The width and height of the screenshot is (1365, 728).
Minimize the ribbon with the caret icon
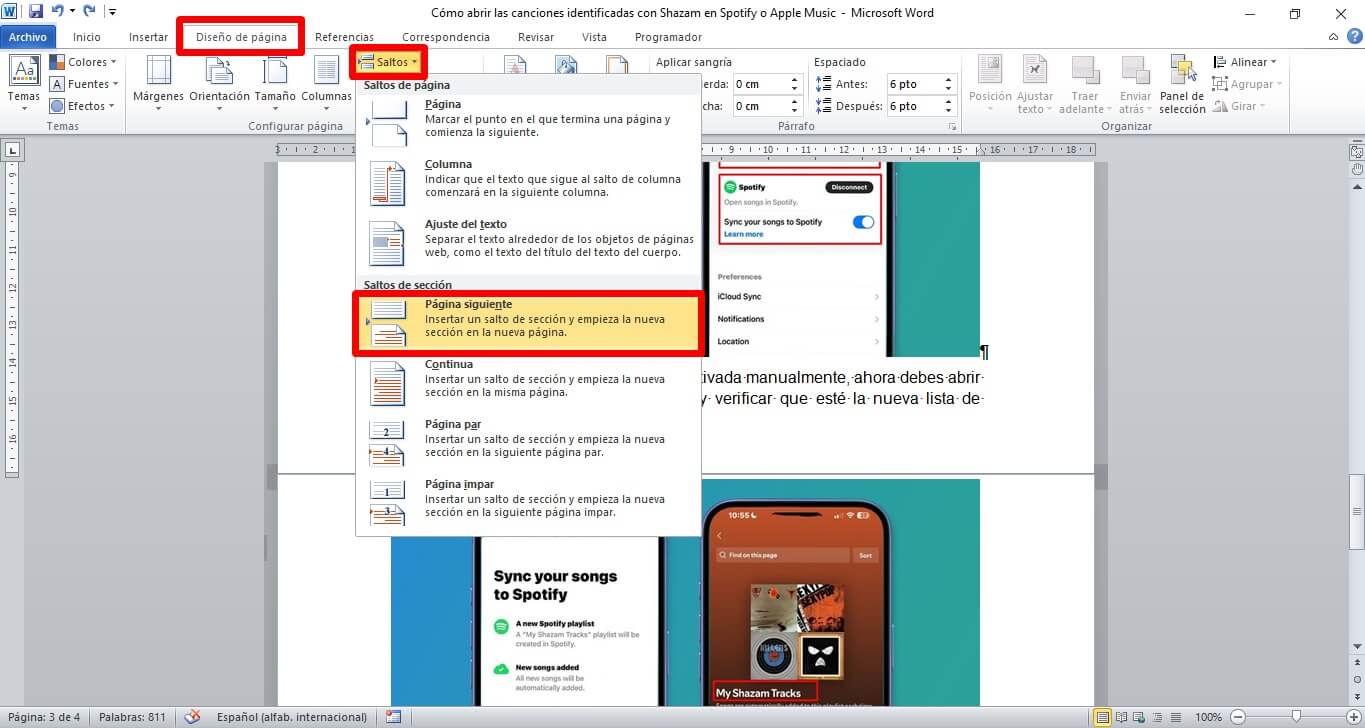pos(1335,37)
